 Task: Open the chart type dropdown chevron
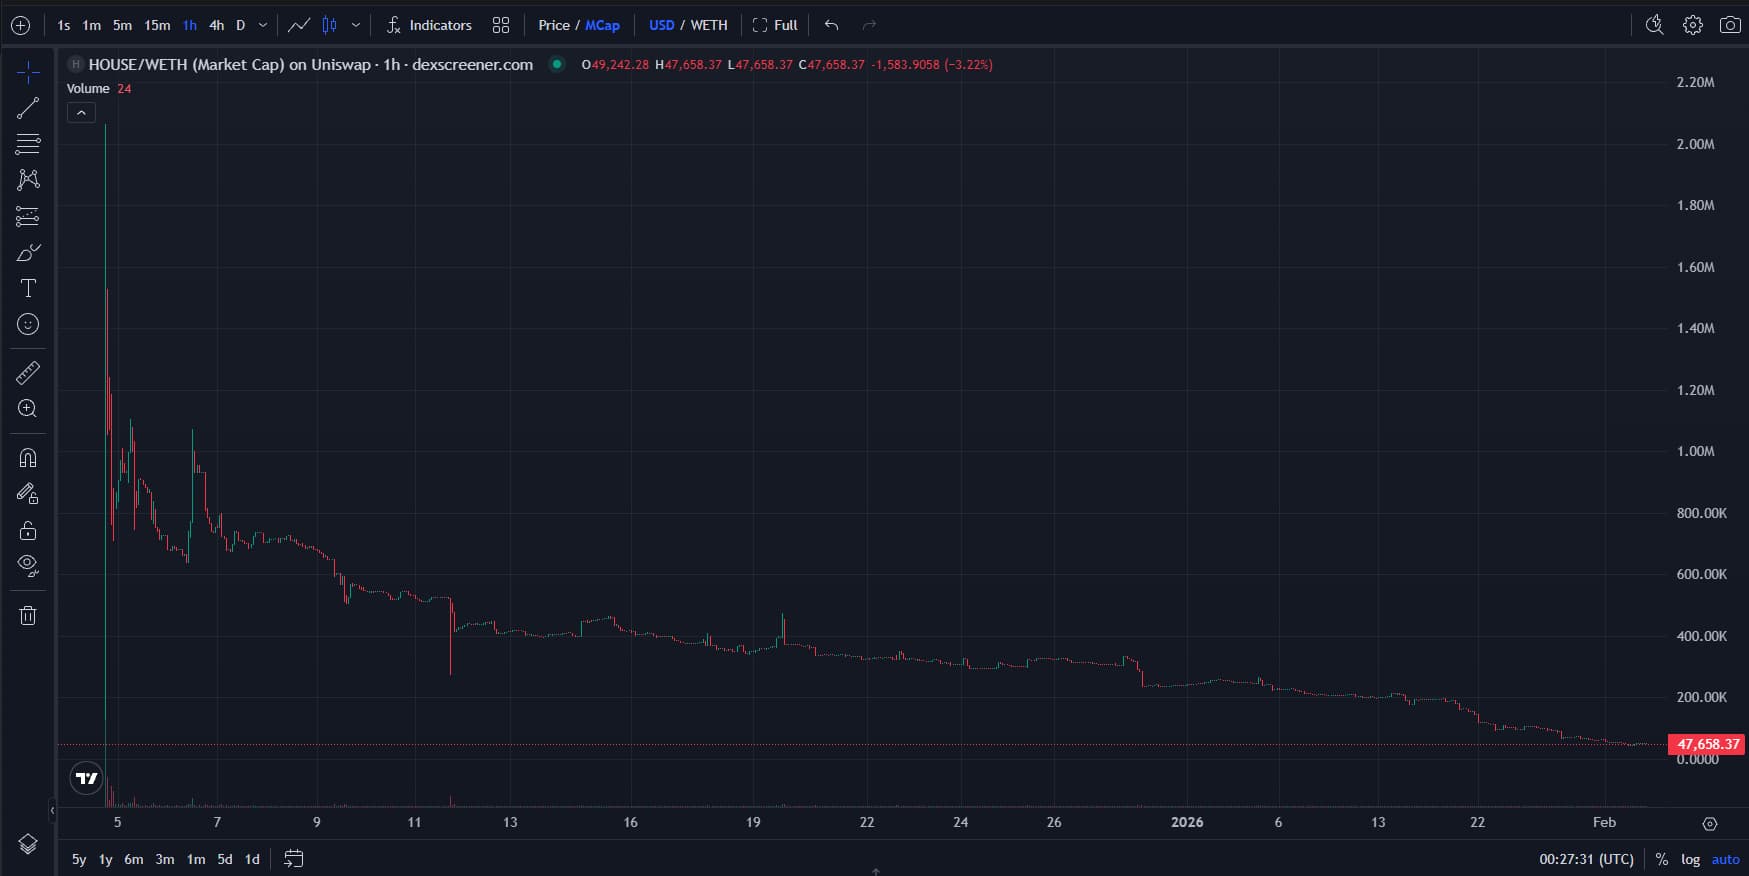coord(355,25)
